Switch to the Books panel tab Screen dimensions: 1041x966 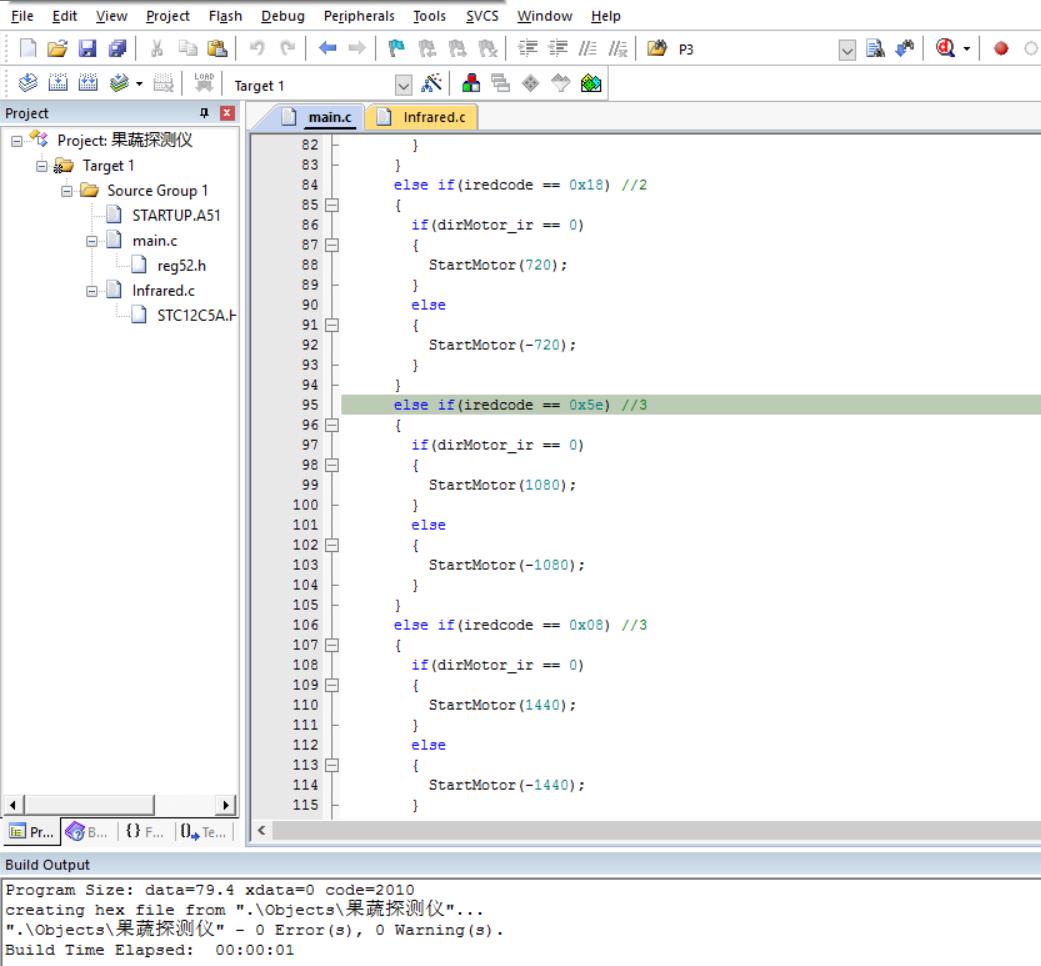click(x=88, y=832)
